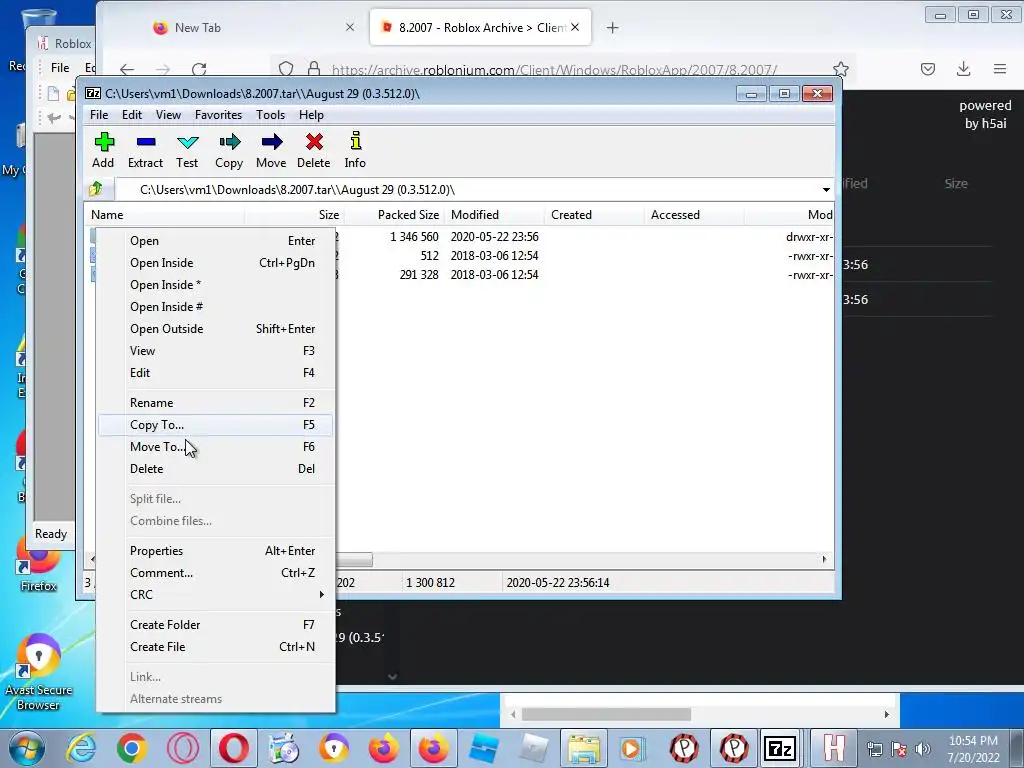Open the Avast Secure Browser desktop shortcut
The width and height of the screenshot is (1024, 768).
[x=39, y=673]
